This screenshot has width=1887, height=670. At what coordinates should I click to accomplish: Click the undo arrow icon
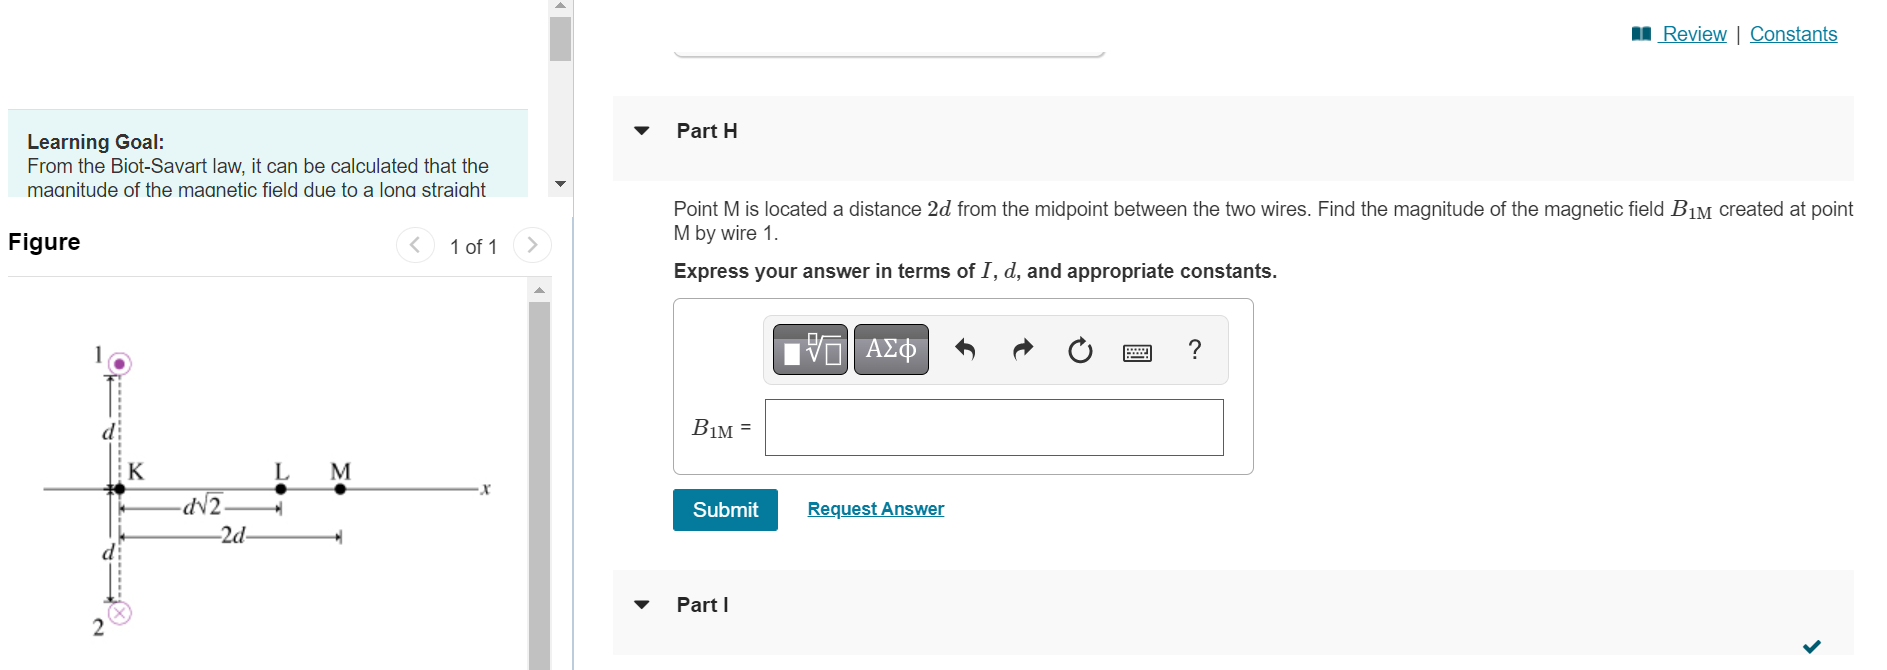click(x=965, y=350)
